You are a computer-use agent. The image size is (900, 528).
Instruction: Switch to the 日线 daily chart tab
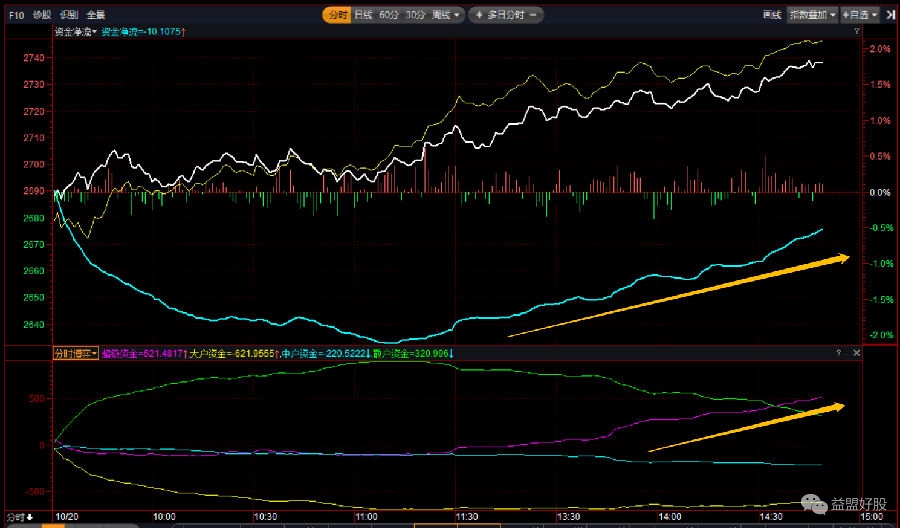363,15
